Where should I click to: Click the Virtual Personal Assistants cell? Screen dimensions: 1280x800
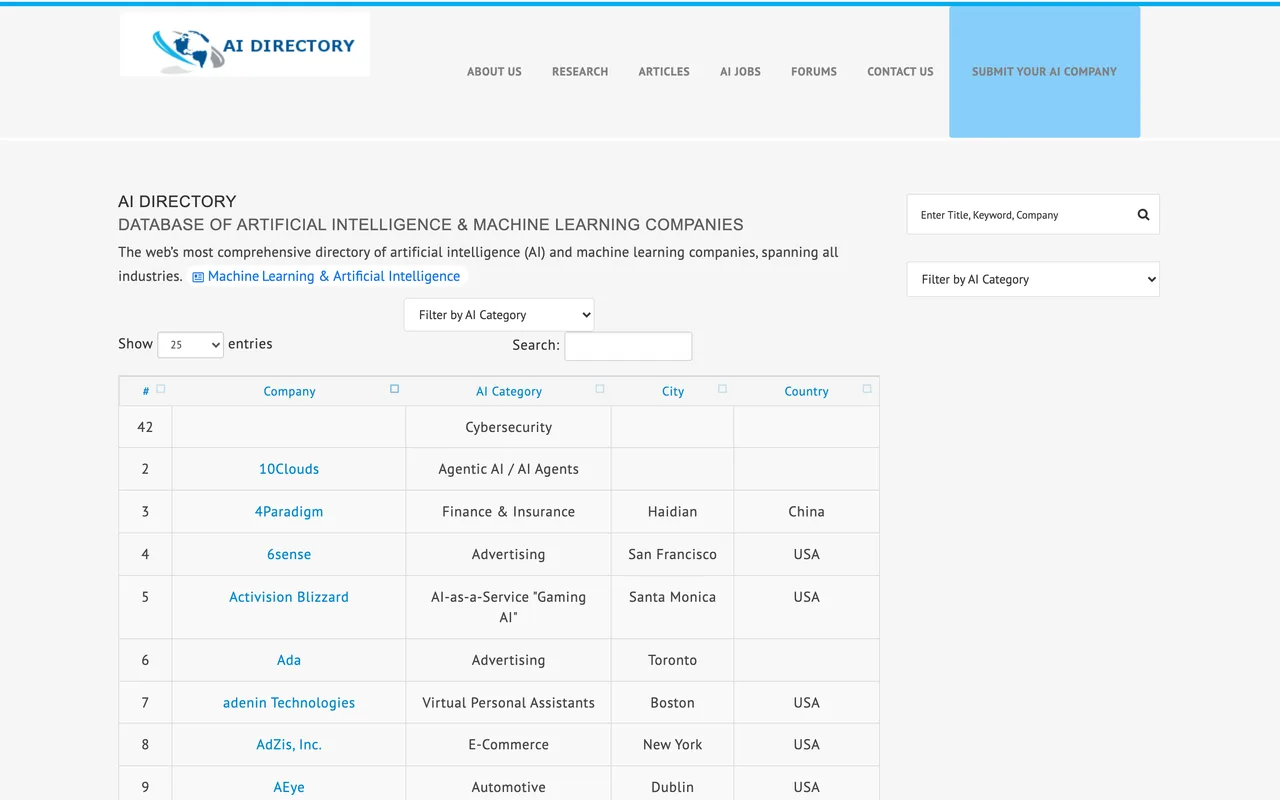tap(508, 703)
